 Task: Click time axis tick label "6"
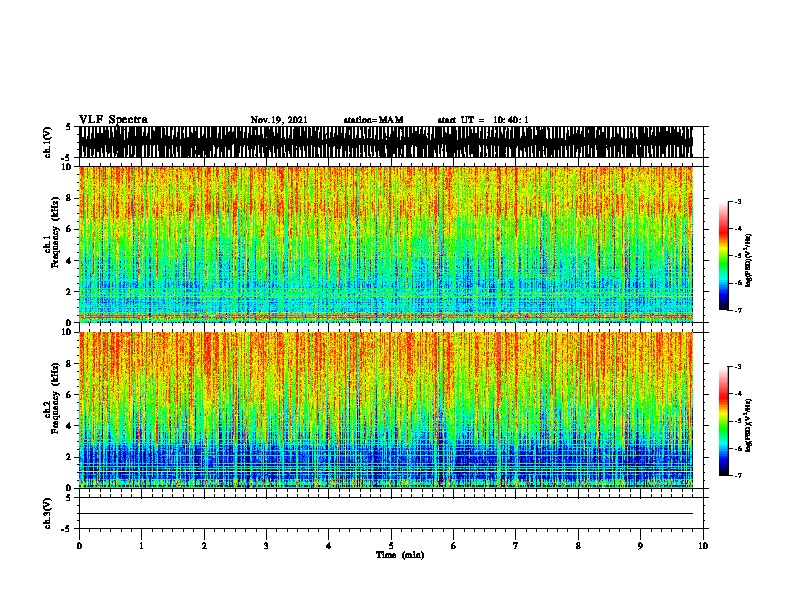tap(454, 546)
